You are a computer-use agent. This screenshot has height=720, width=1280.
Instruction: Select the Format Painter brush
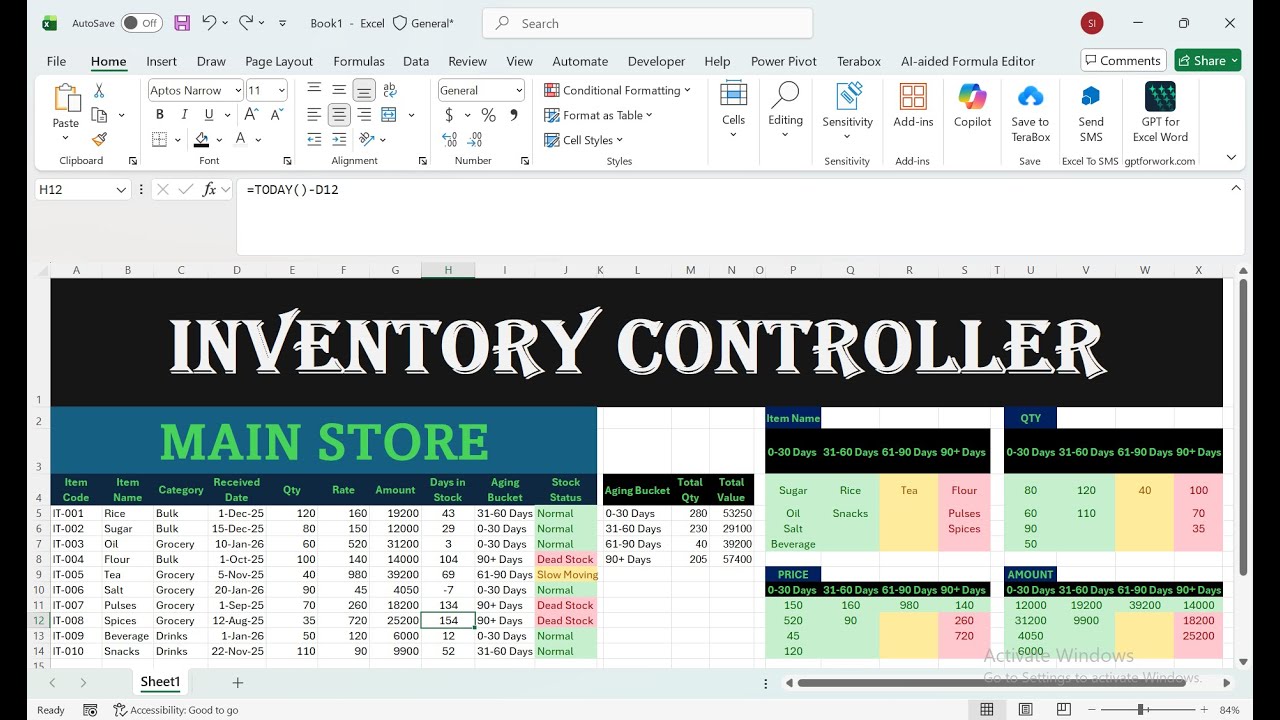[x=99, y=139]
